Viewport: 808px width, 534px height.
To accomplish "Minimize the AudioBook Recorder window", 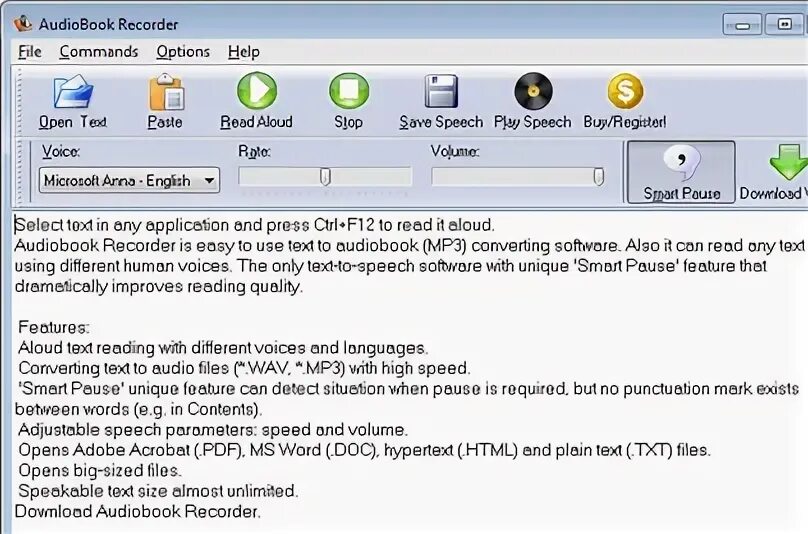I will pyautogui.click(x=742, y=24).
